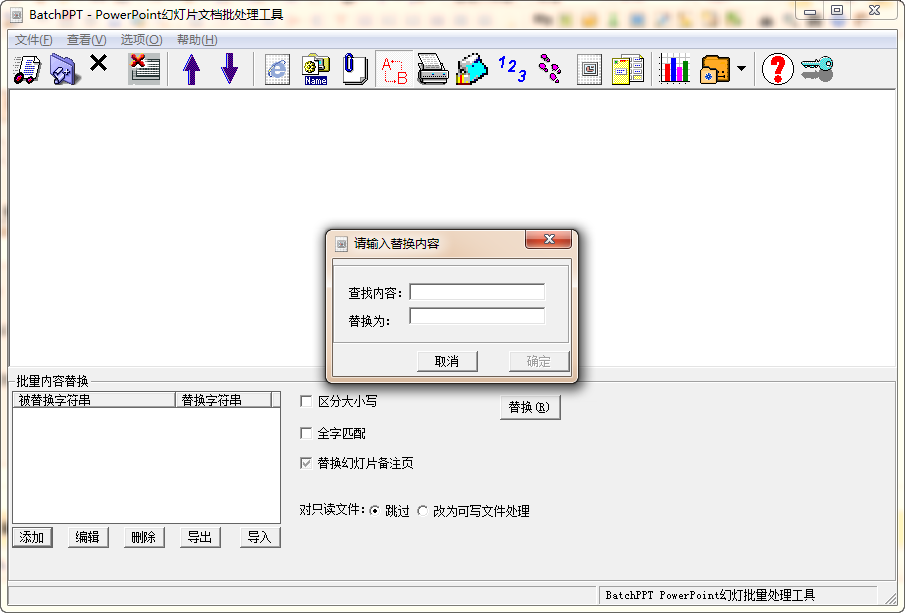Click the orange folder settings icon
This screenshot has height=613, width=905.
click(715, 69)
